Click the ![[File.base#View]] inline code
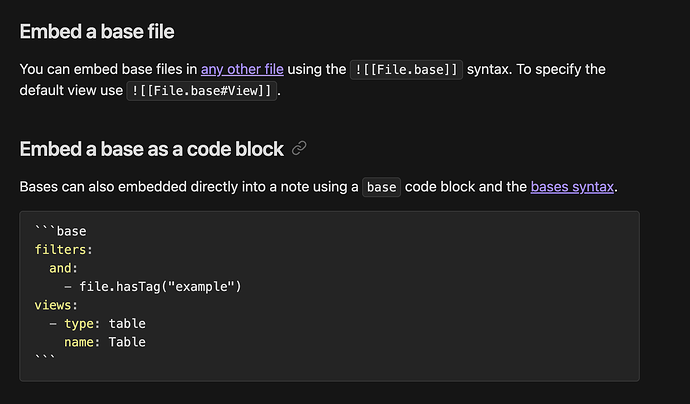The image size is (690, 404). point(202,91)
